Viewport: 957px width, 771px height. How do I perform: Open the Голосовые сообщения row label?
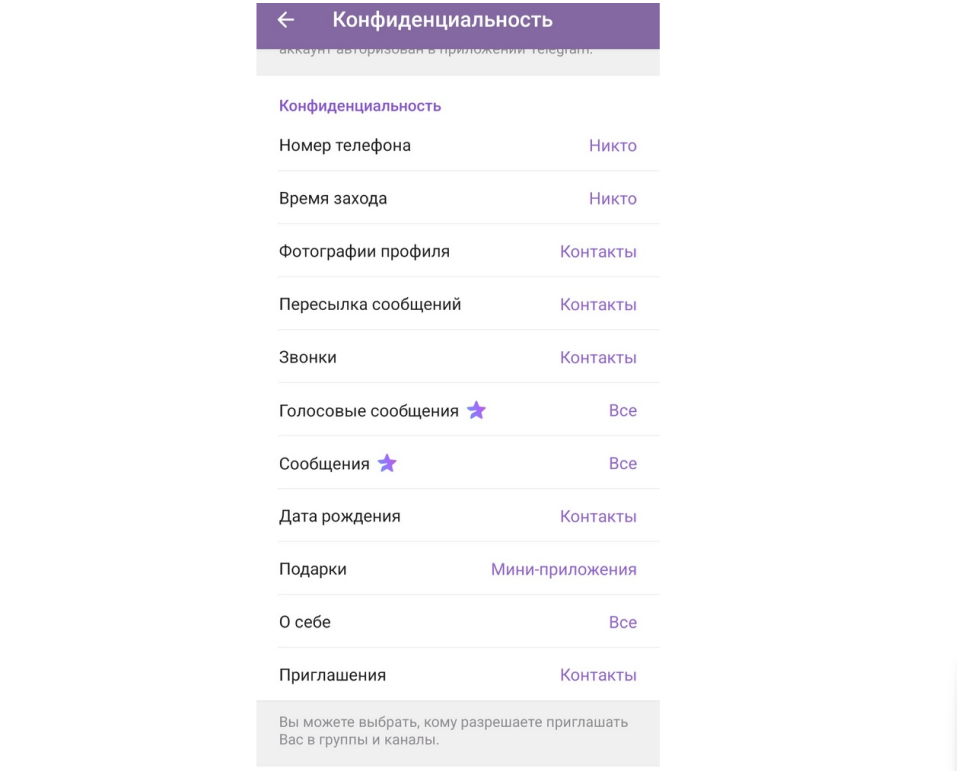click(369, 411)
